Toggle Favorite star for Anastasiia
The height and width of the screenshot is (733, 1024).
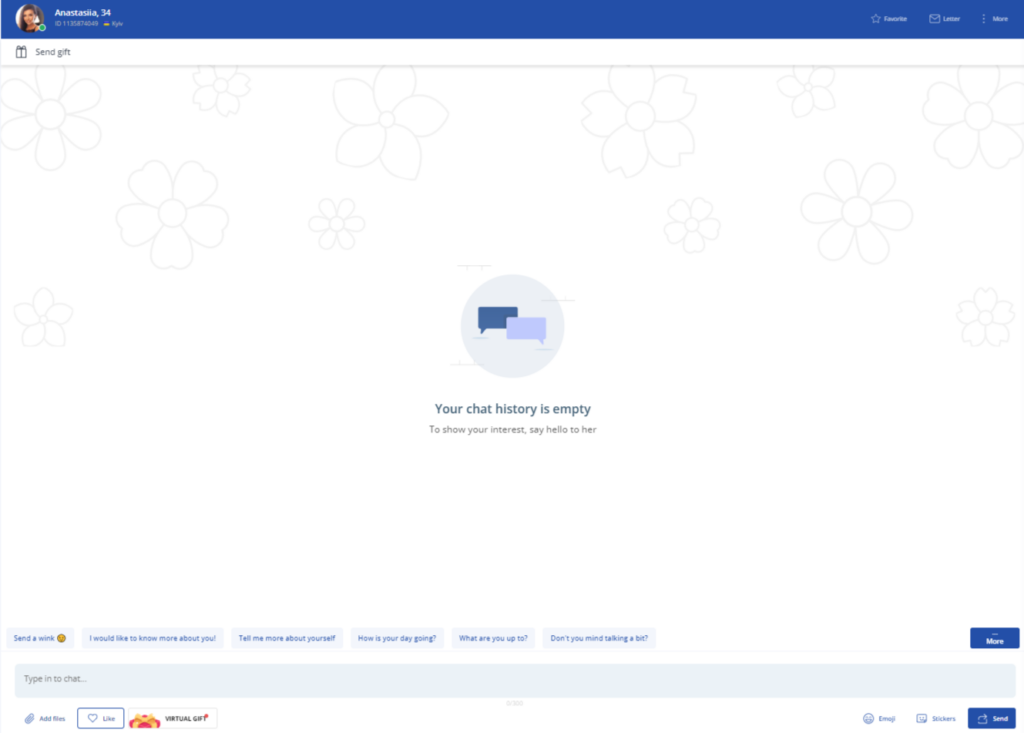click(887, 18)
